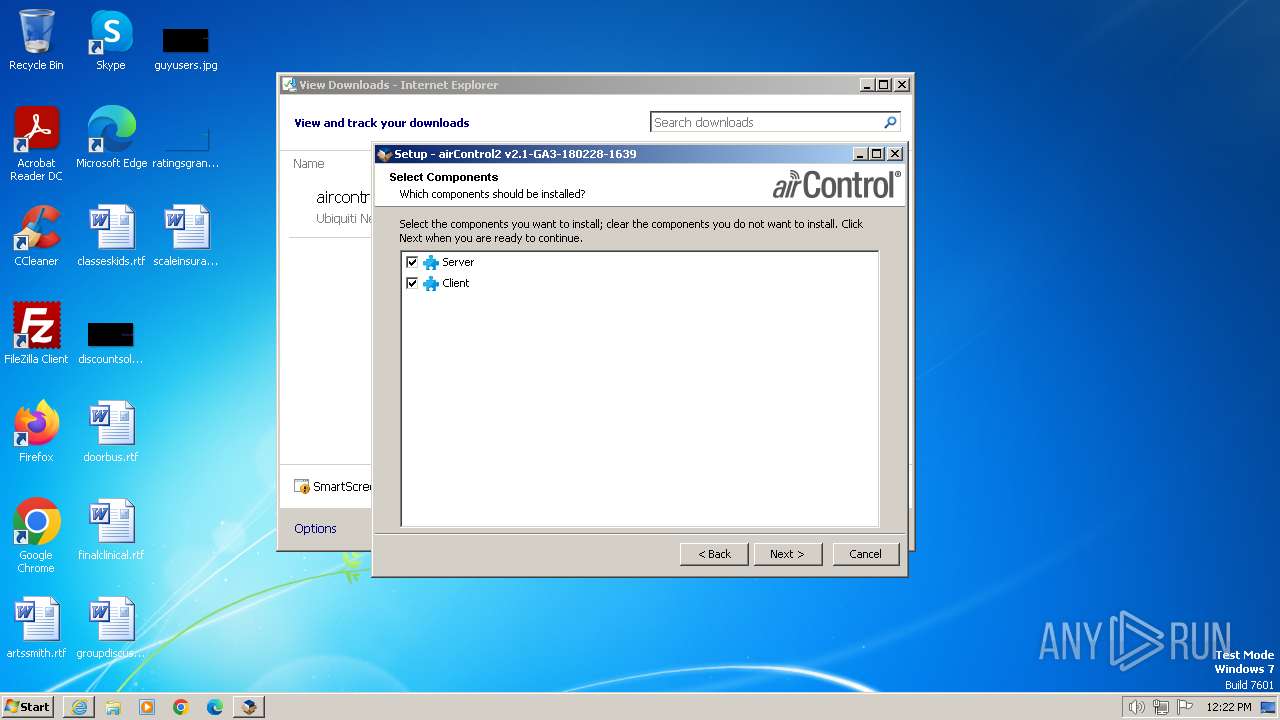The width and height of the screenshot is (1280, 720).
Task: Select the Client component label
Action: 456,283
